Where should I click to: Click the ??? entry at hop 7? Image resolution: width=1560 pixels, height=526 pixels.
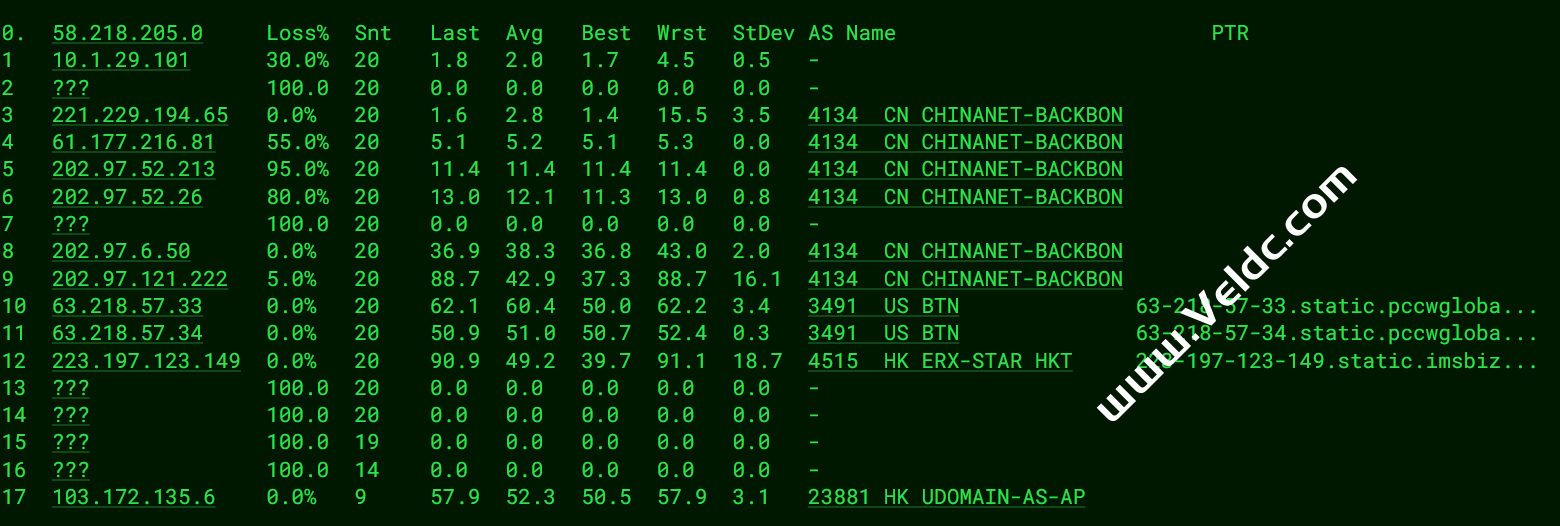(x=71, y=224)
